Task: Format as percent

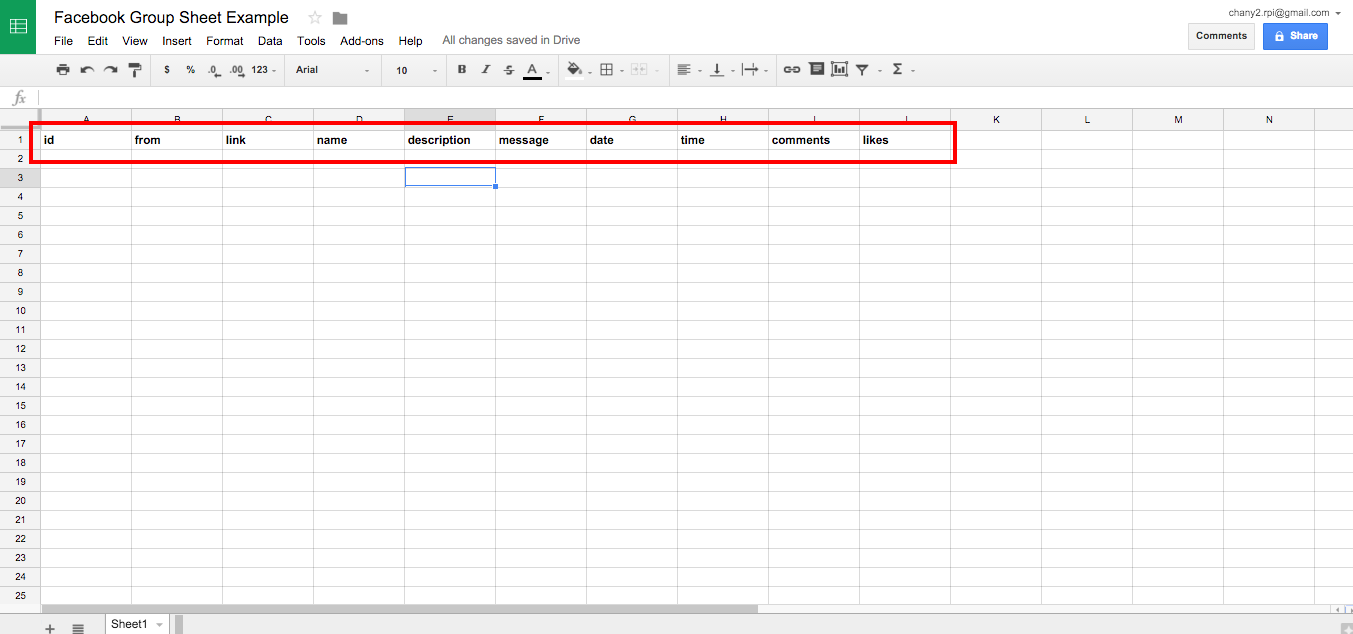Action: click(x=190, y=70)
